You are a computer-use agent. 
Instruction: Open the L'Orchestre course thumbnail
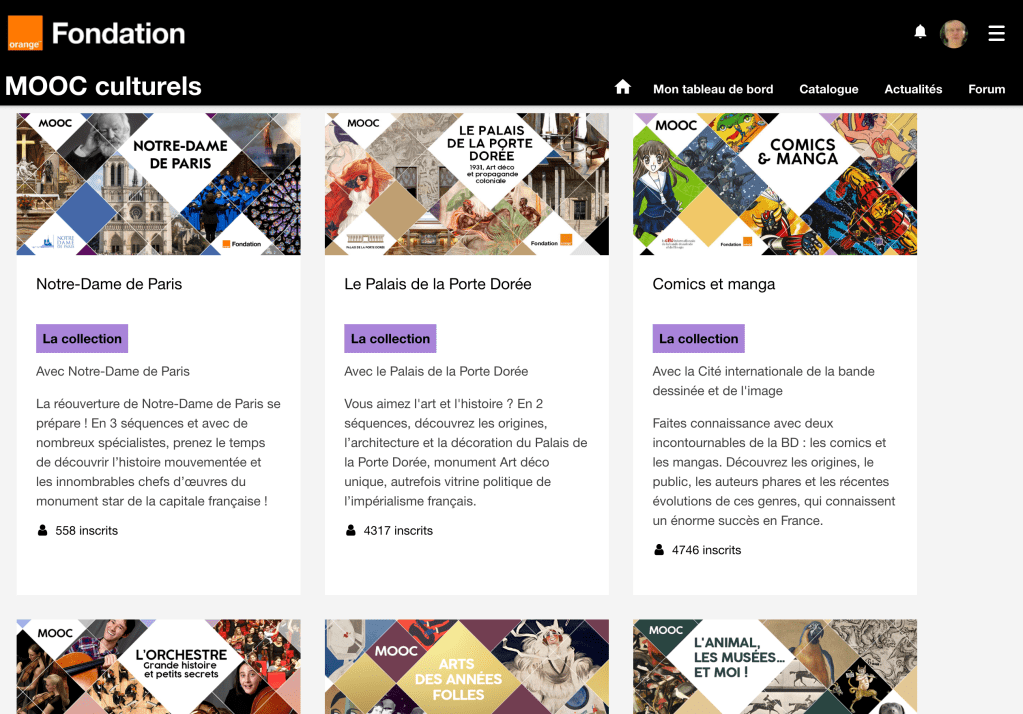159,666
